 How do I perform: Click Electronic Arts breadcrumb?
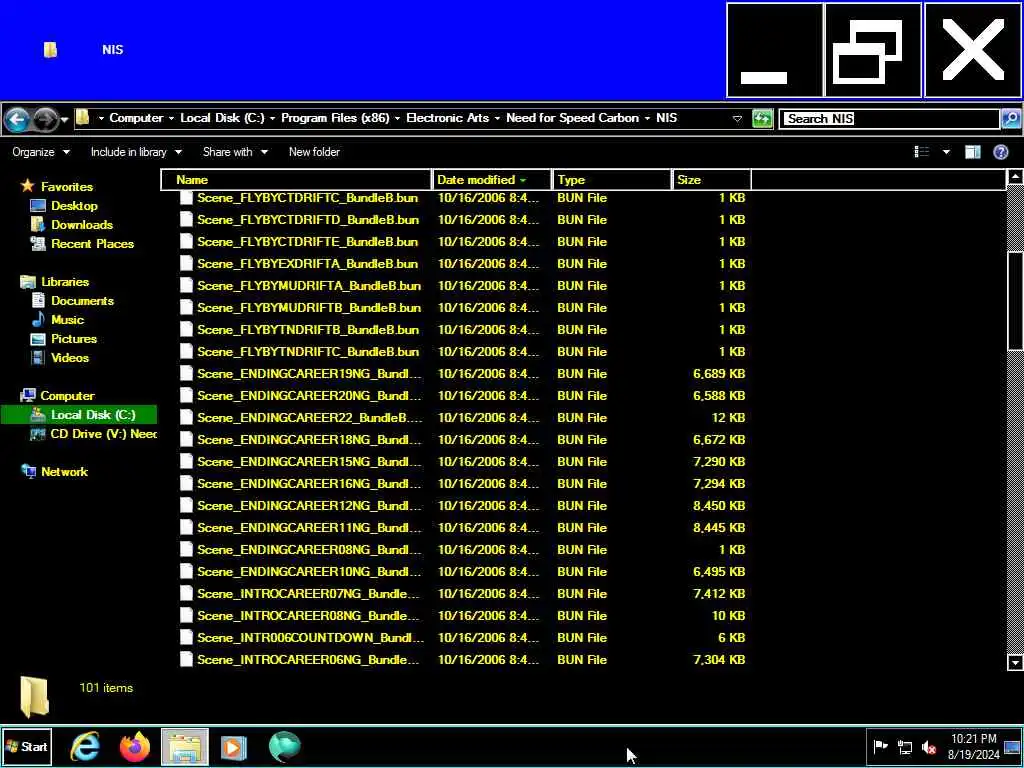(447, 118)
